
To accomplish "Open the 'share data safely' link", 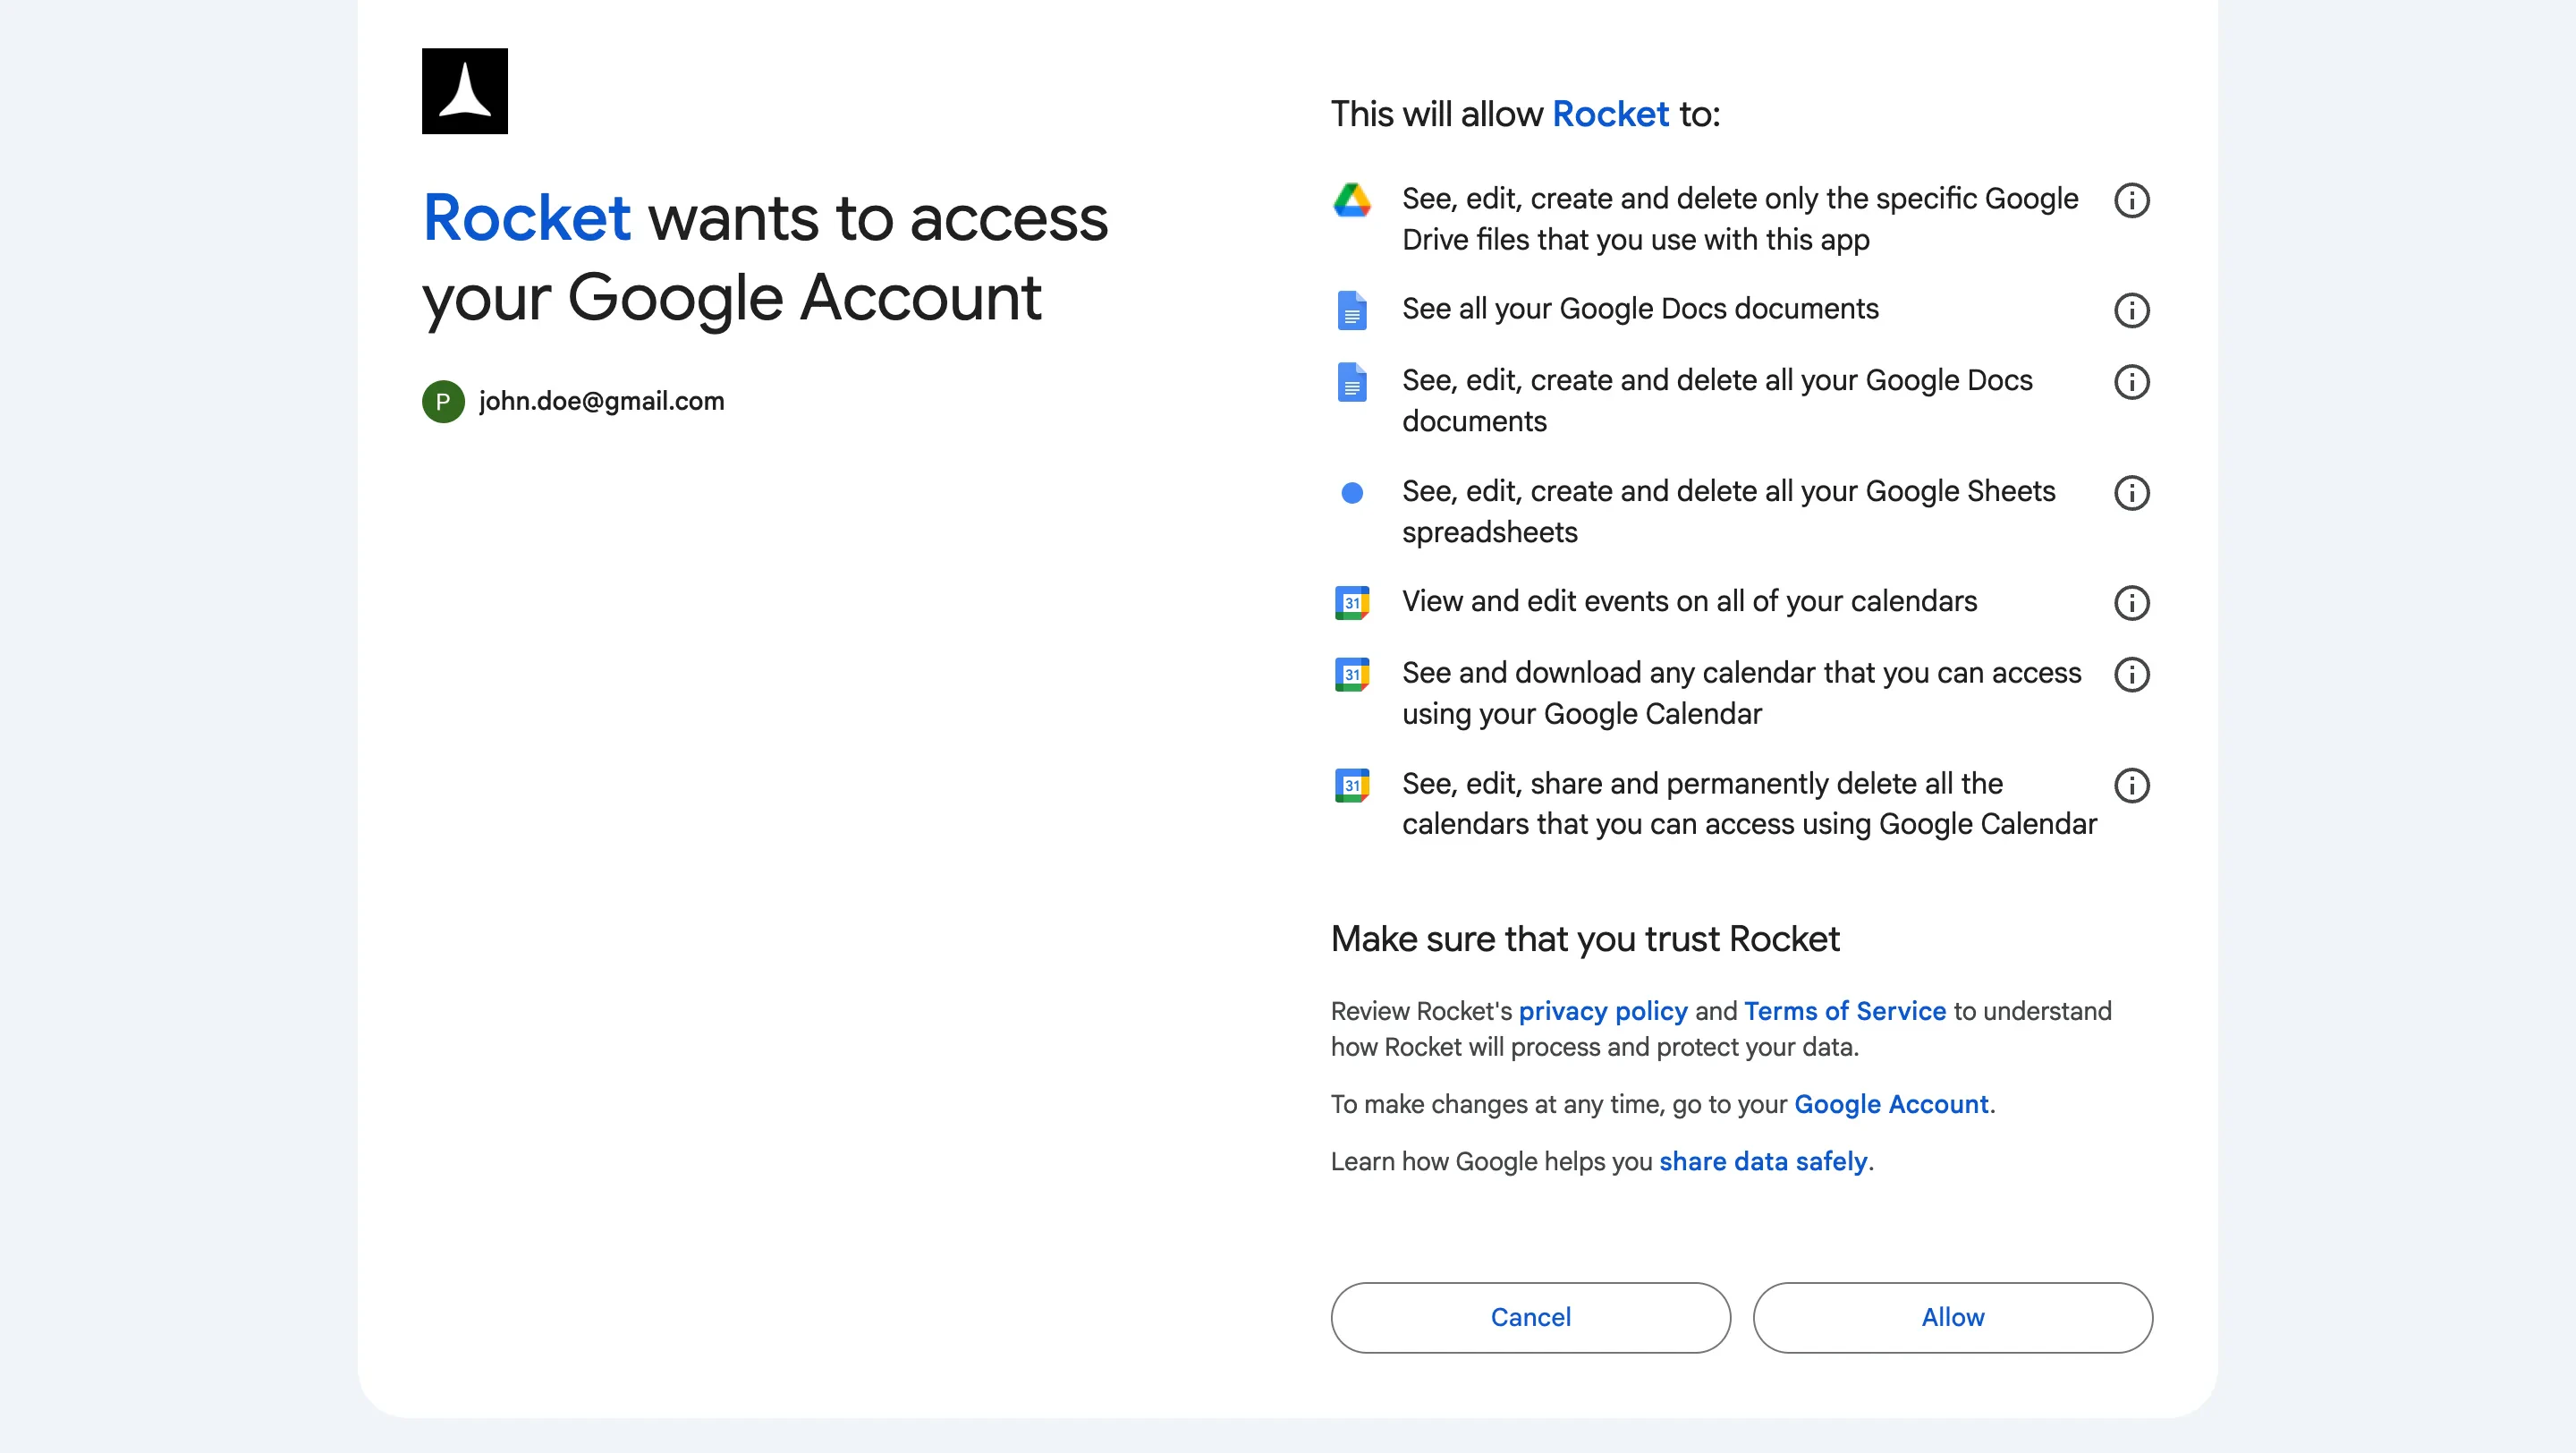I will [1763, 1161].
